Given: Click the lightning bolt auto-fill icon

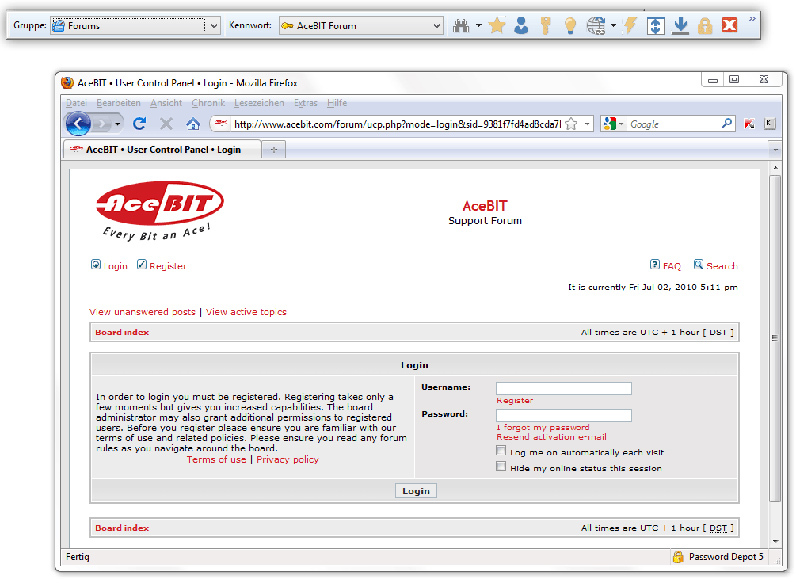Looking at the screenshot, I should coord(631,26).
